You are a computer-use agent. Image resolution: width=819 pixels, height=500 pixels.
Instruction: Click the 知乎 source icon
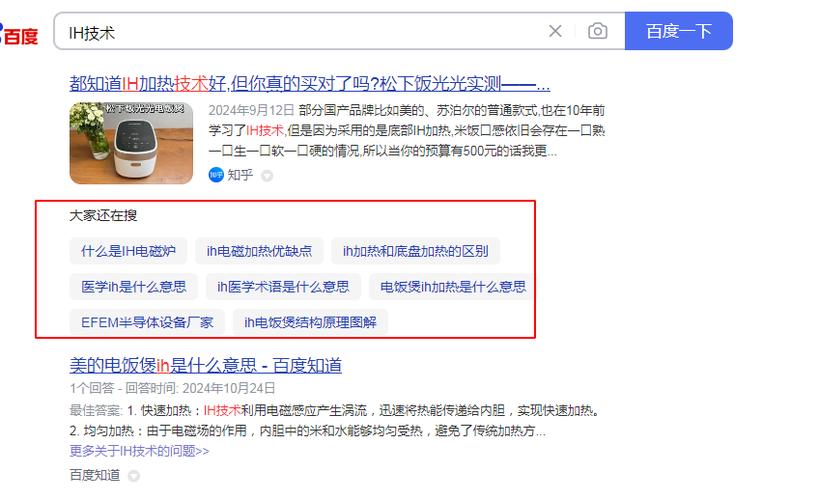(216, 175)
